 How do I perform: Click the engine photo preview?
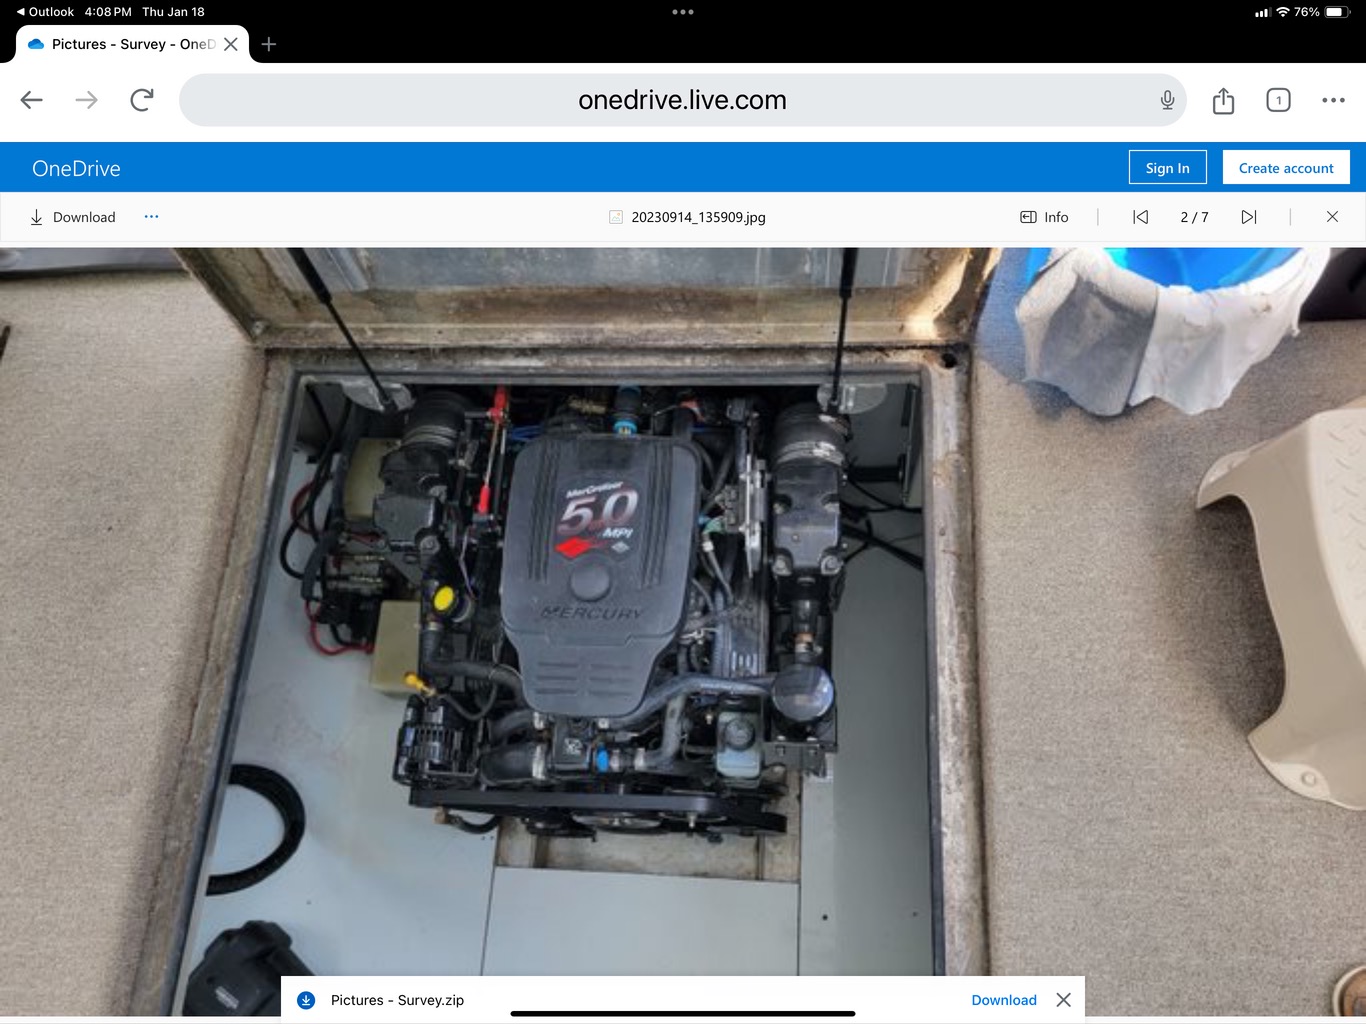(x=683, y=631)
